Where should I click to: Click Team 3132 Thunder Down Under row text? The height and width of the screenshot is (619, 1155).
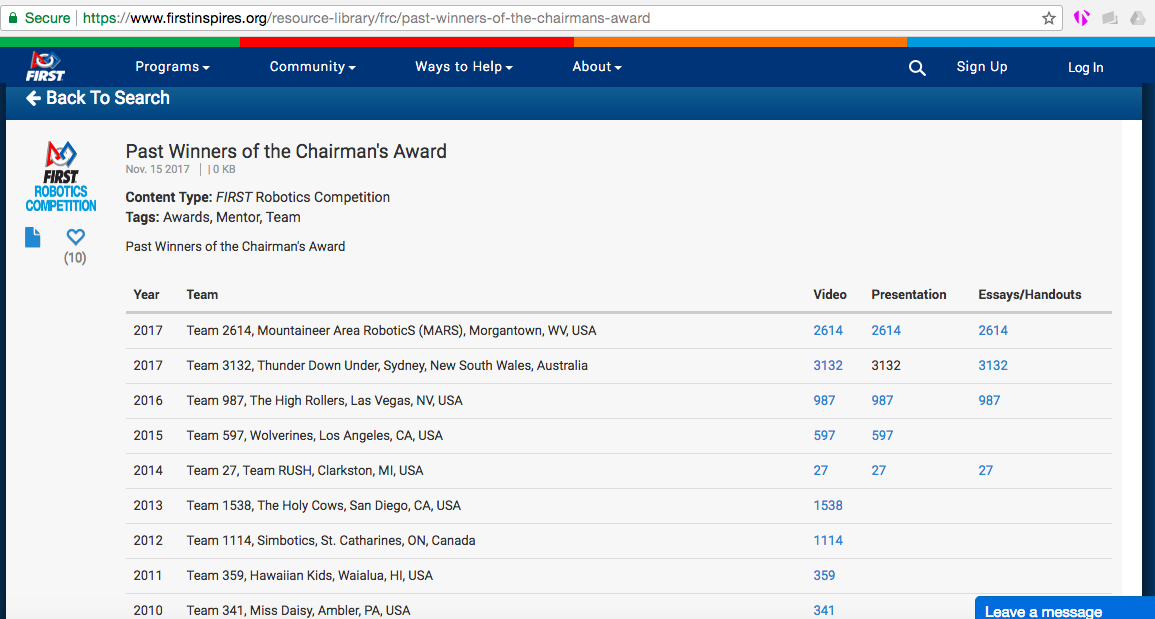[387, 366]
